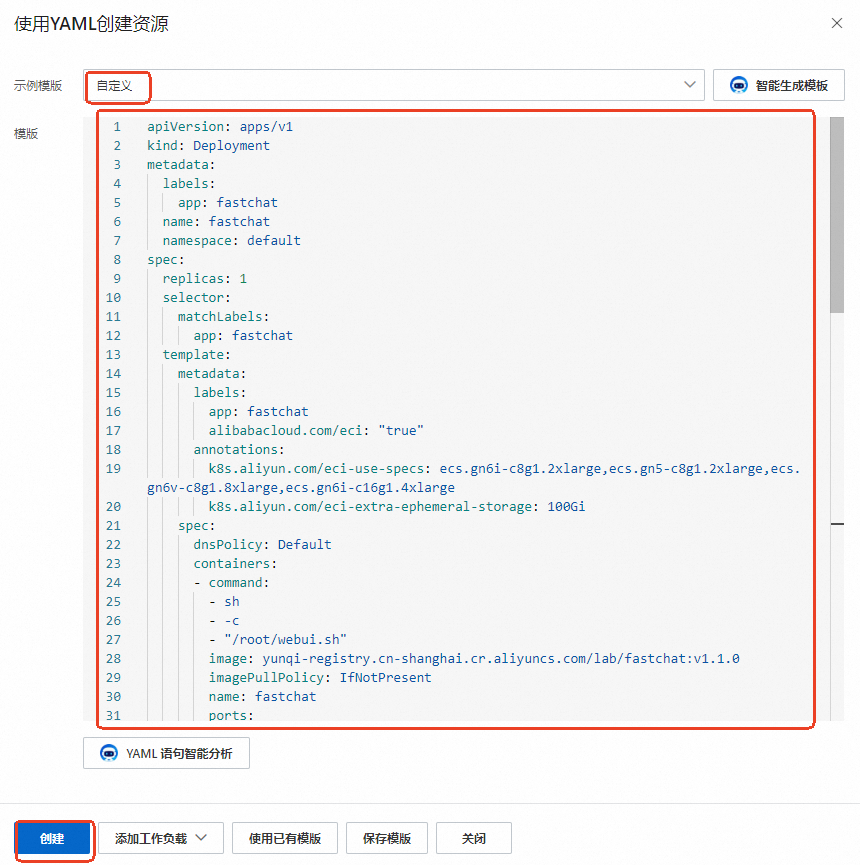Click line 31 text ports:
The image size is (860, 865).
tap(231, 716)
